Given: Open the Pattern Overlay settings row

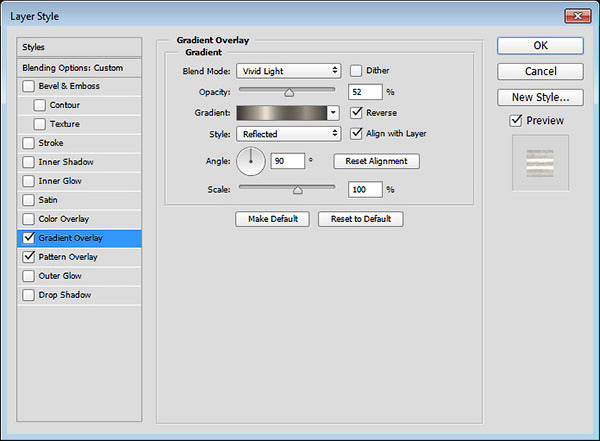Looking at the screenshot, I should click(79, 257).
